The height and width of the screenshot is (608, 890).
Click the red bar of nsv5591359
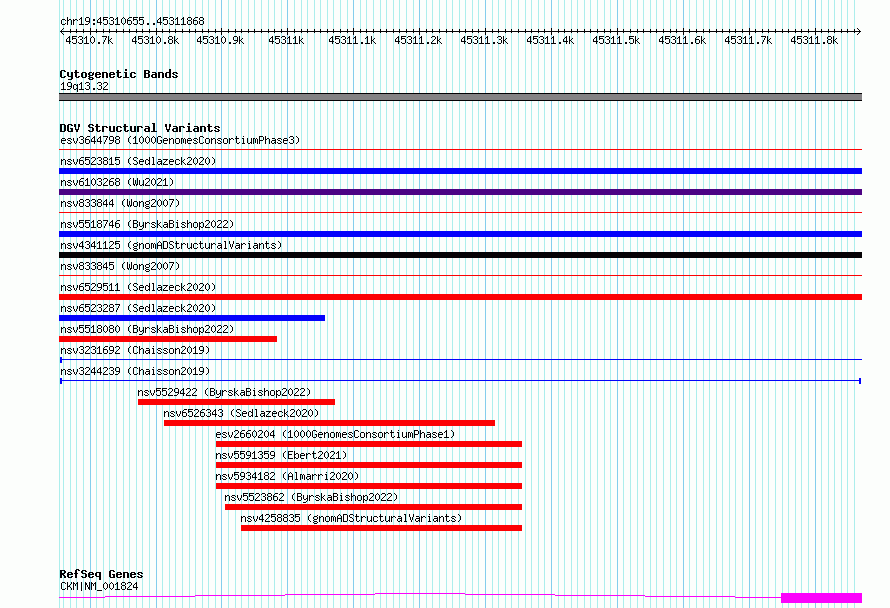point(369,465)
